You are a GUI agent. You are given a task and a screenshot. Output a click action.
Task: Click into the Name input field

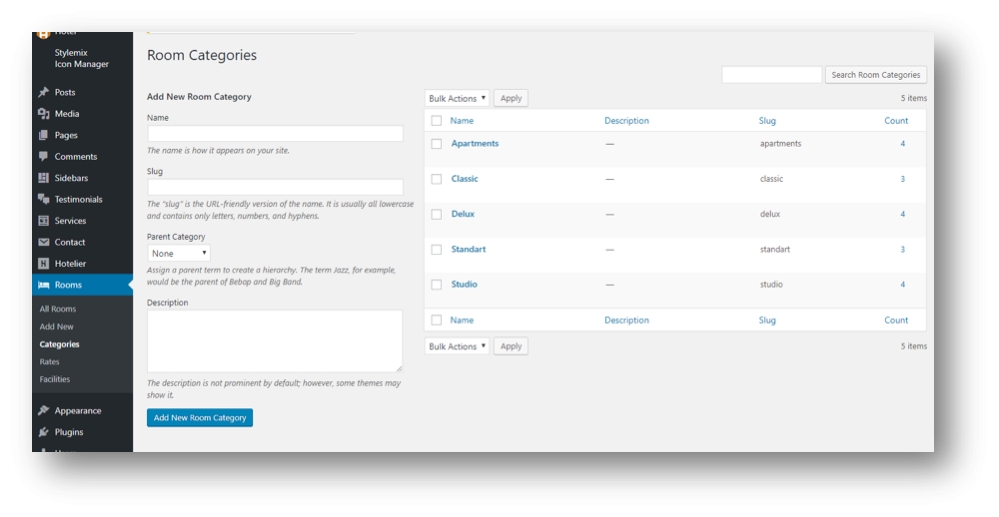pyautogui.click(x=275, y=134)
